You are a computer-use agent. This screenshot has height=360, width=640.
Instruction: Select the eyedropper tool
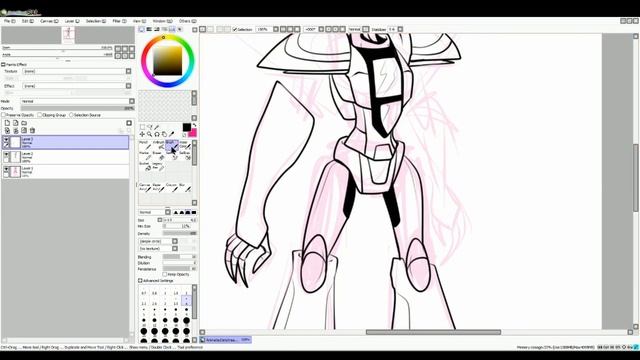click(171, 134)
